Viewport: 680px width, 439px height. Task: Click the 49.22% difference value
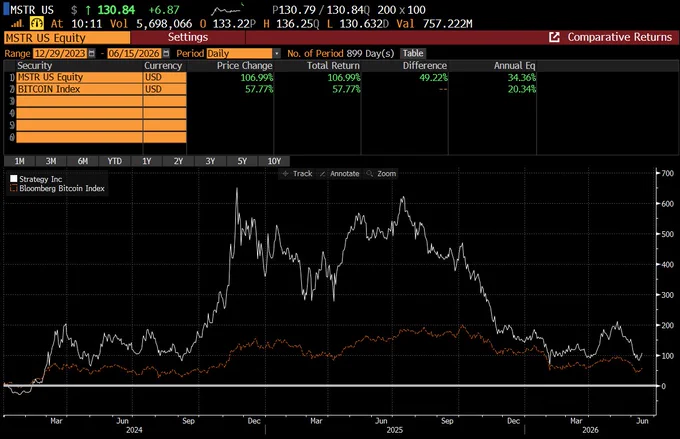click(x=433, y=77)
